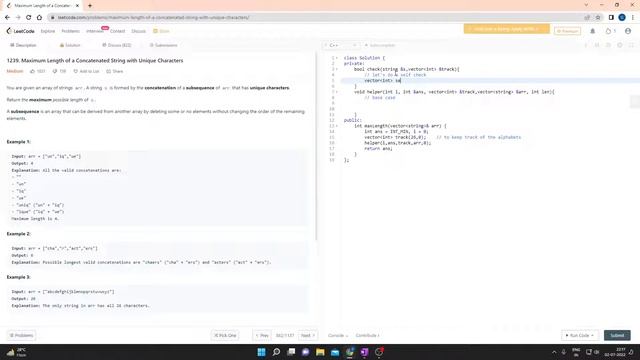
Task: Open the tab search chevron
Action: (587, 5)
